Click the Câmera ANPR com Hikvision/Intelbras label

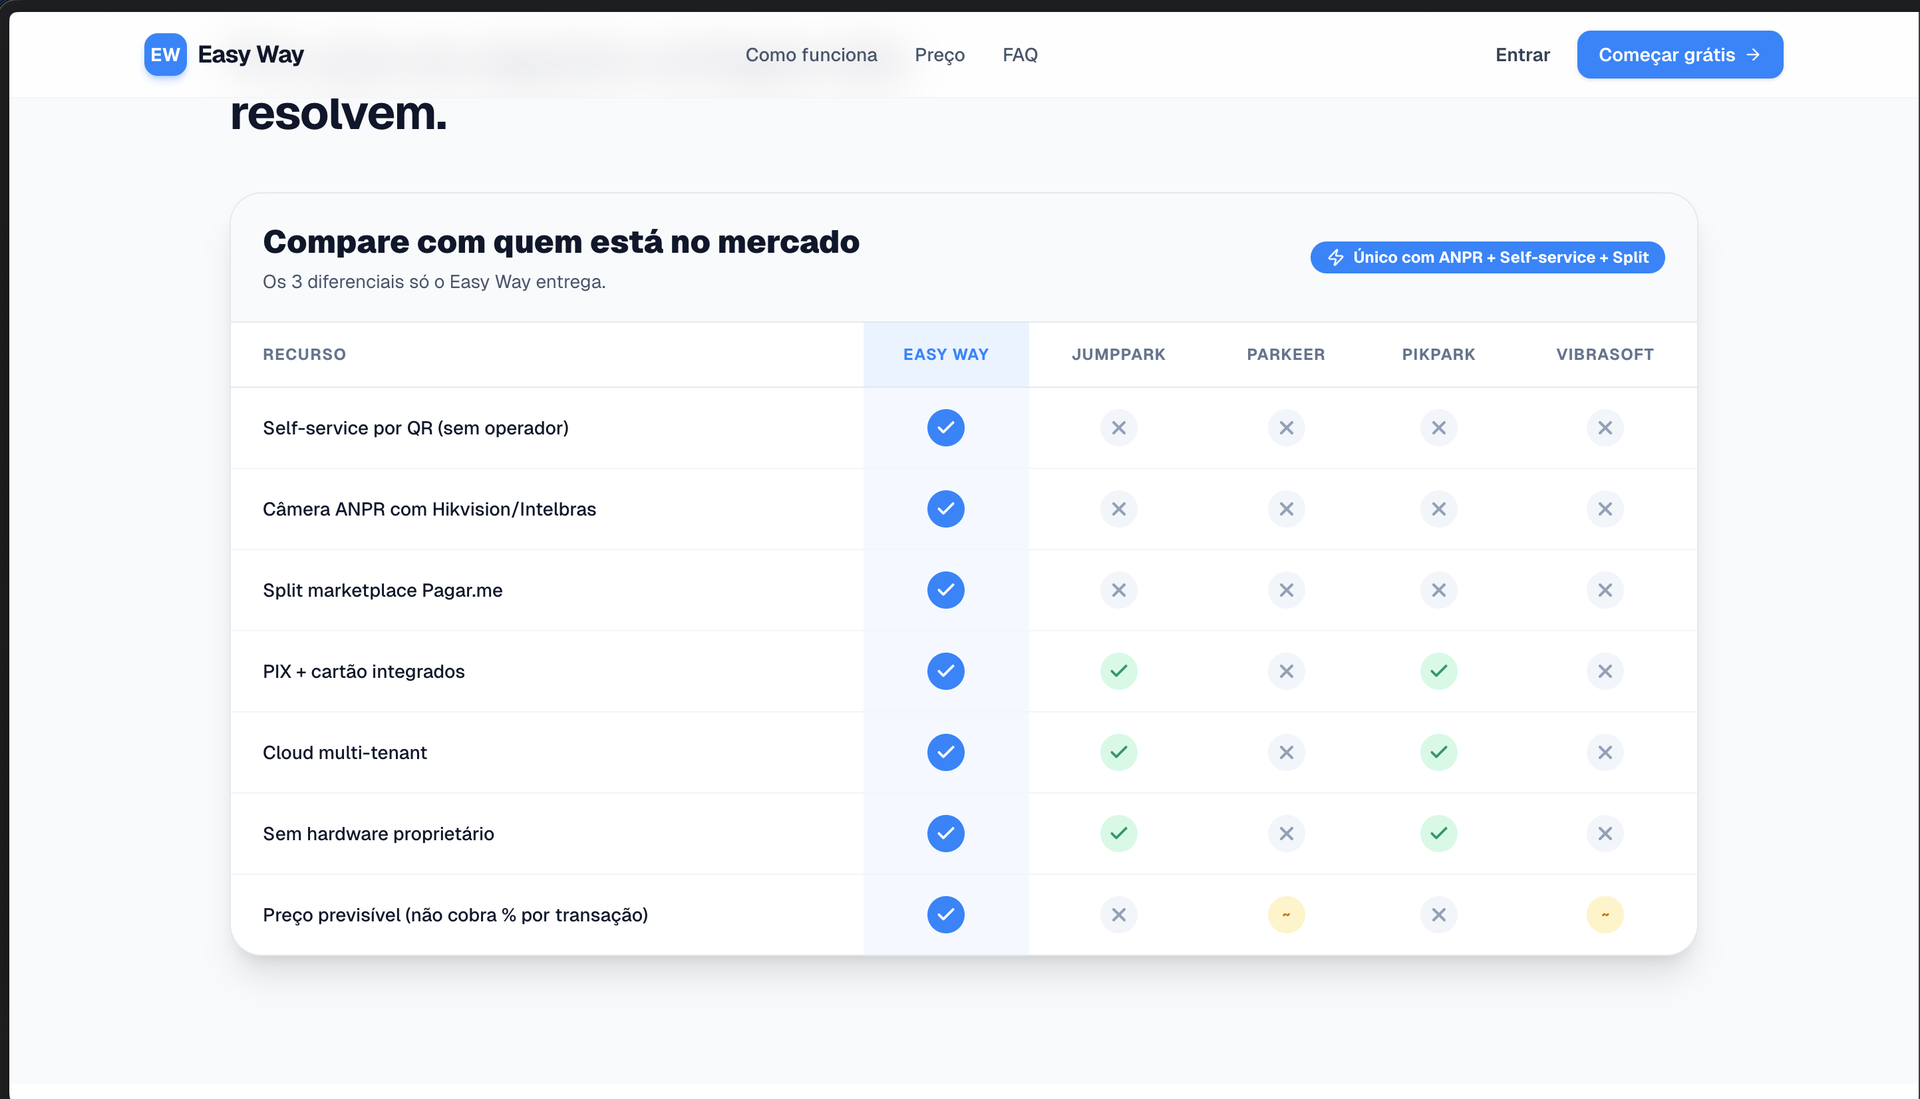(x=429, y=509)
